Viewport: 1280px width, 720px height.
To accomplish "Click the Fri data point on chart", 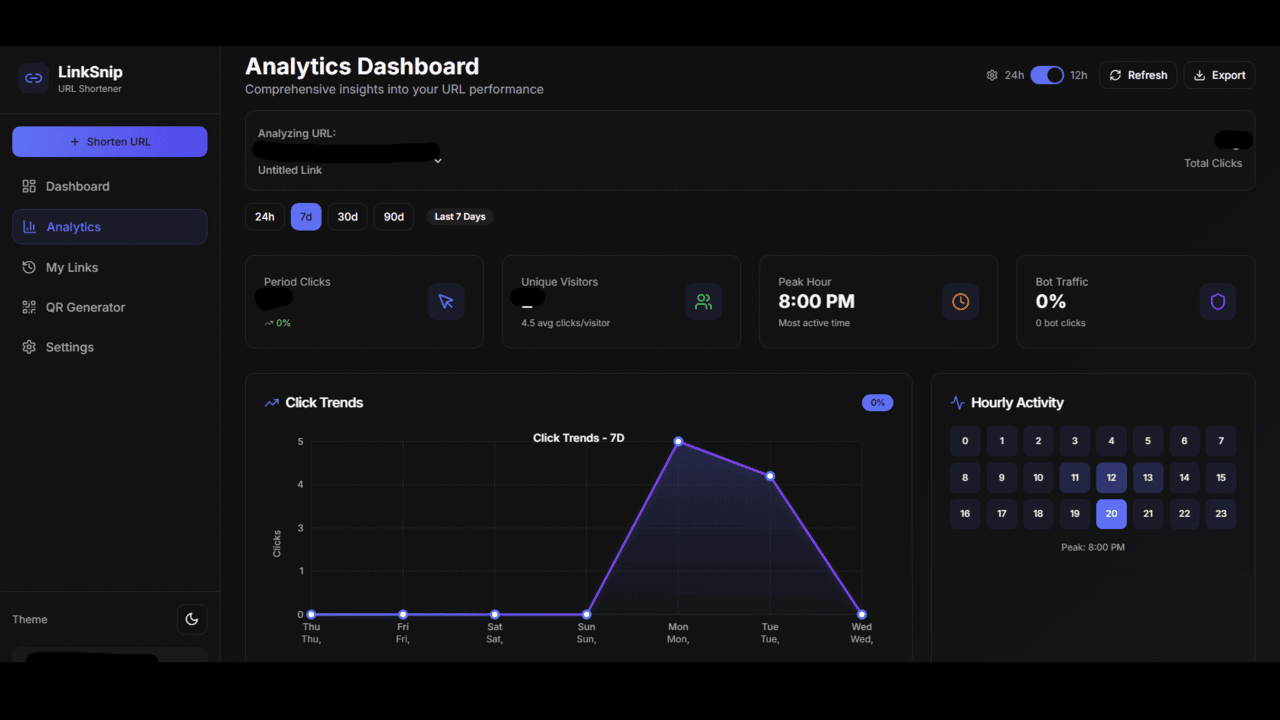I will (403, 614).
